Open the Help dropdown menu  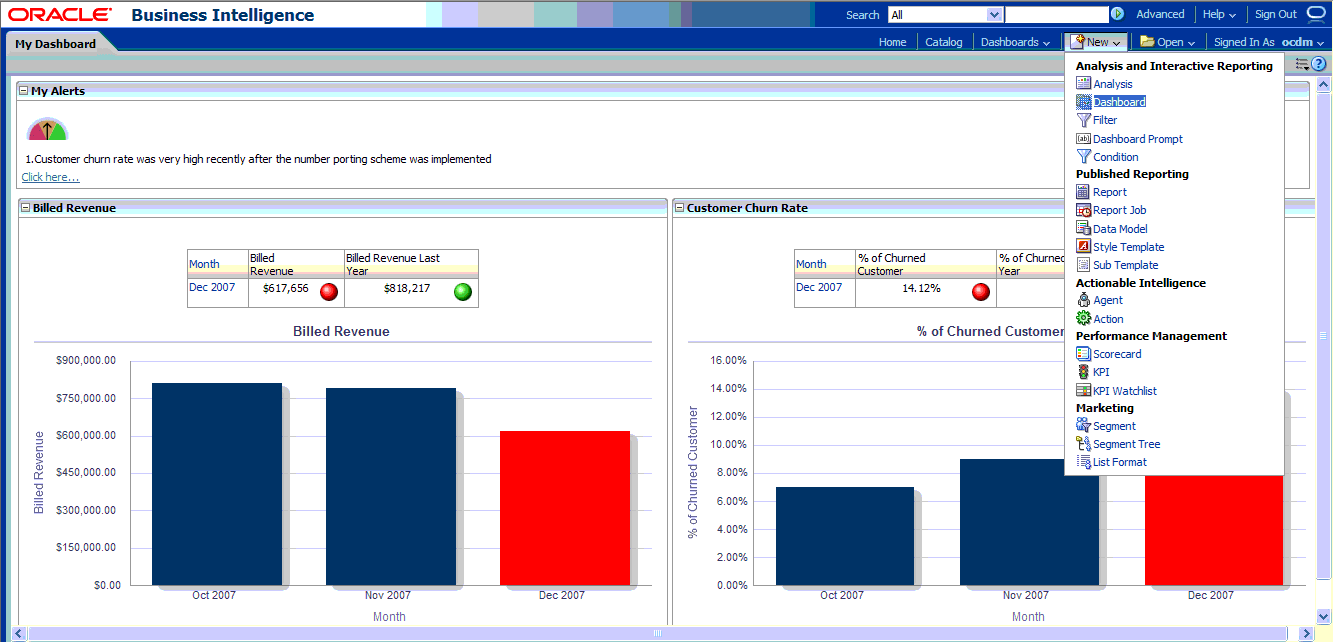1219,14
